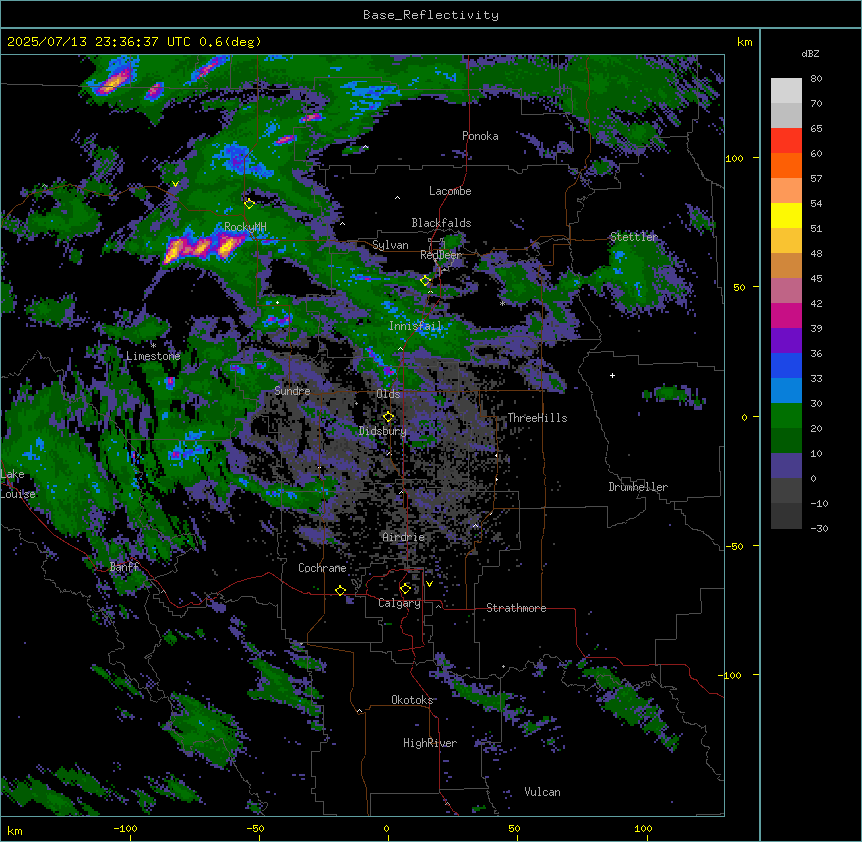Click the 45 value on dBZ legend
This screenshot has width=862, height=842.
(816, 279)
